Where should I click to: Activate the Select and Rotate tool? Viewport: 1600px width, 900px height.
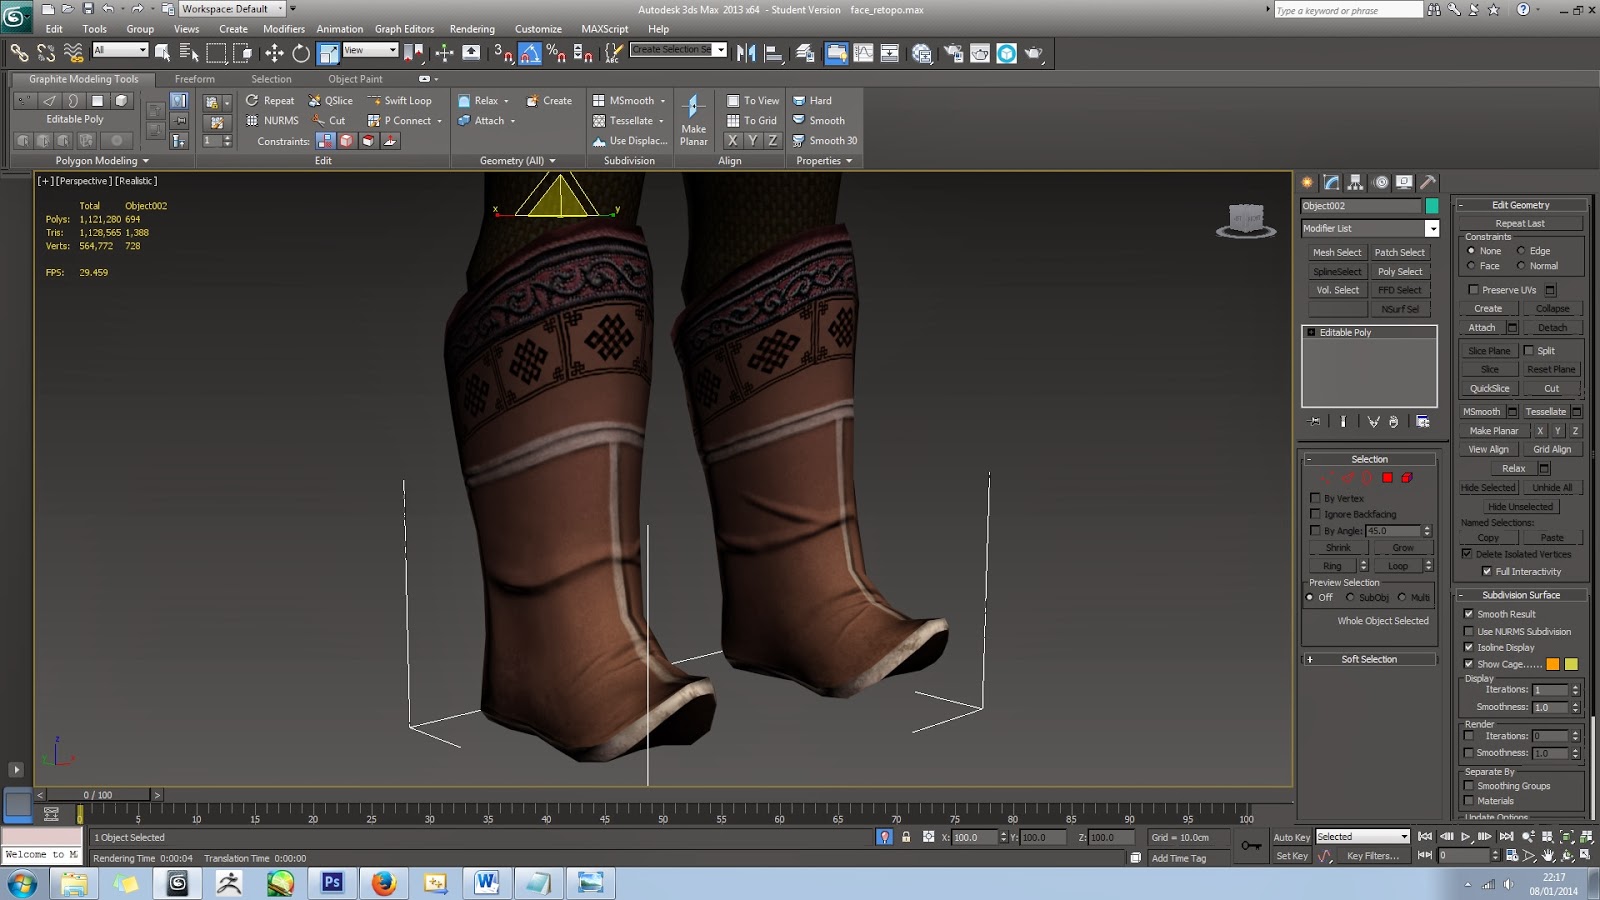[x=301, y=53]
